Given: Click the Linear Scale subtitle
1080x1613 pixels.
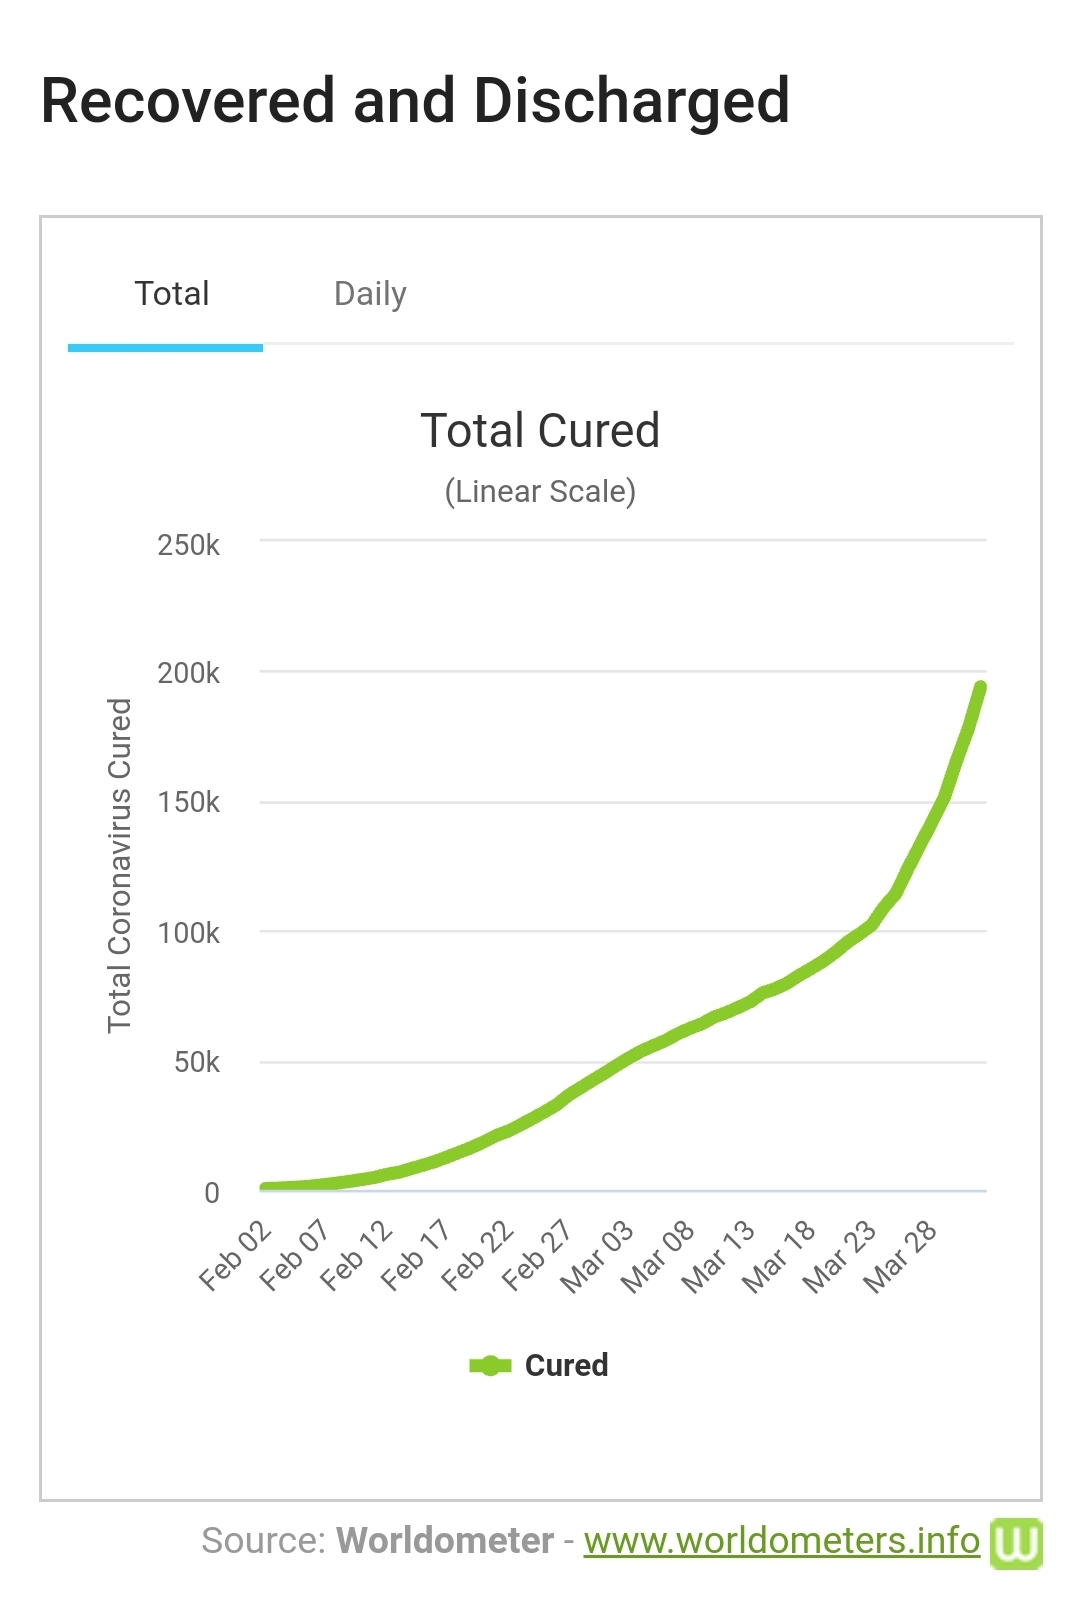Looking at the screenshot, I should point(540,492).
